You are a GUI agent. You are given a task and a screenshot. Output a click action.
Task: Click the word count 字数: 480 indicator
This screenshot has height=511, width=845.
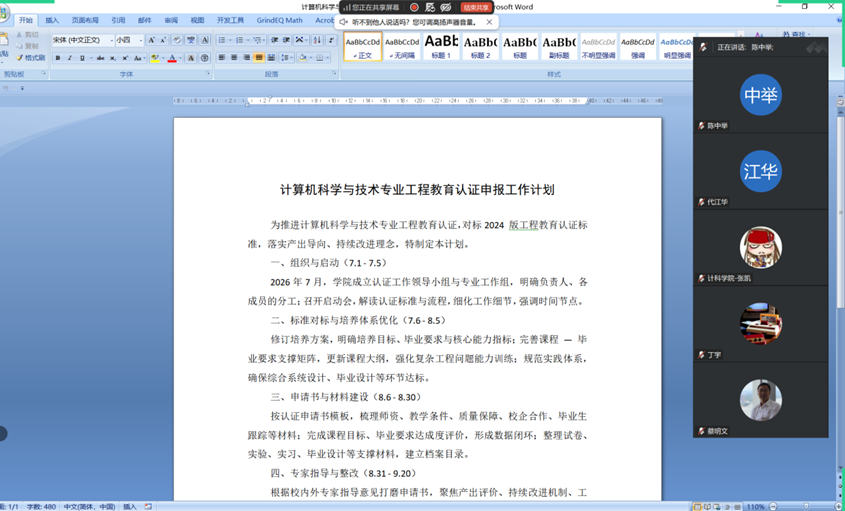[41, 507]
